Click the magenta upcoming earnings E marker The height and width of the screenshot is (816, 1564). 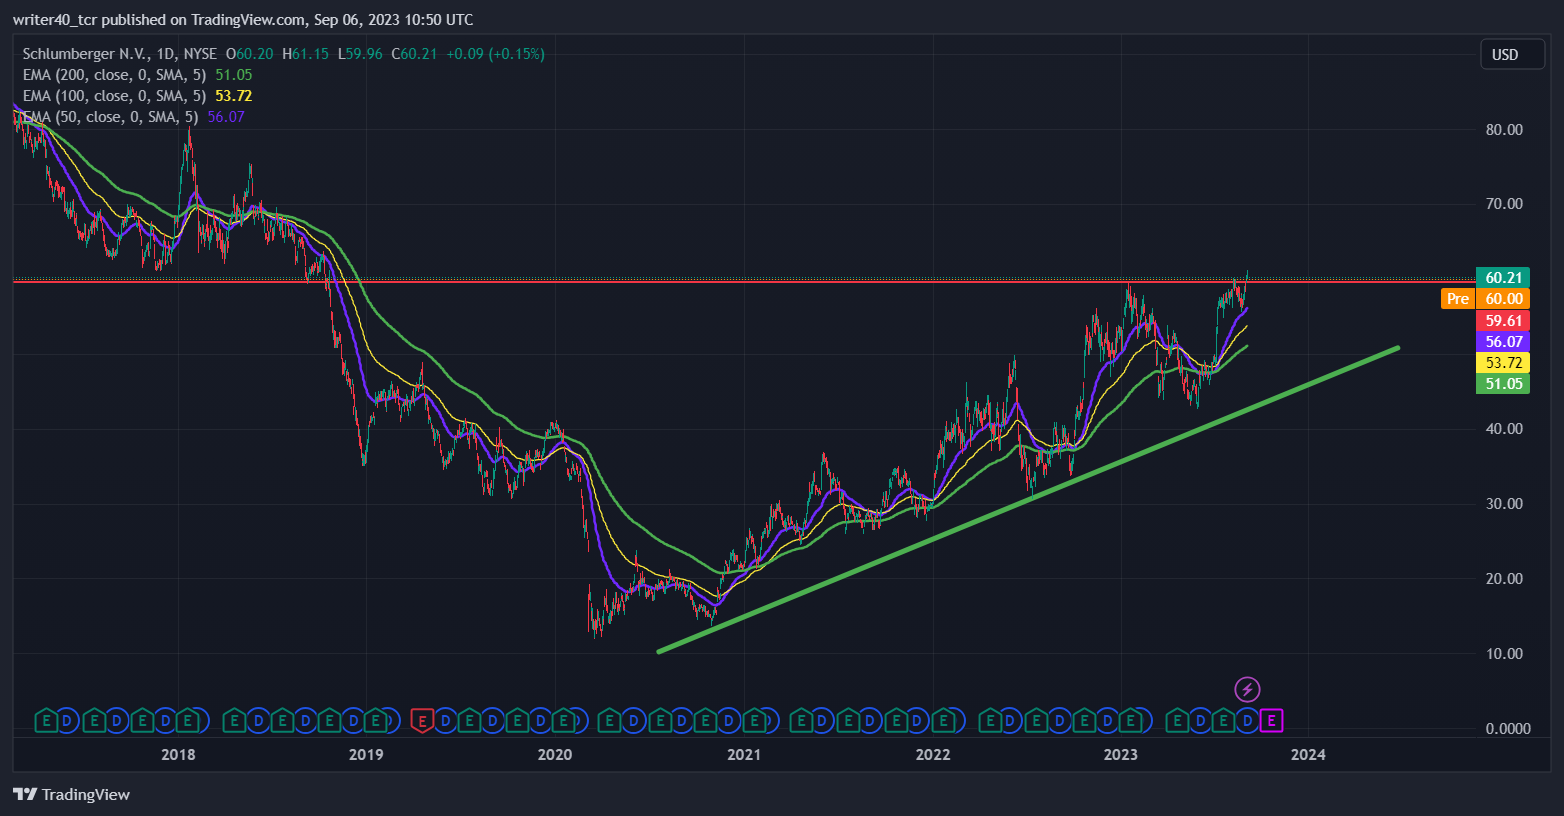coord(1271,720)
